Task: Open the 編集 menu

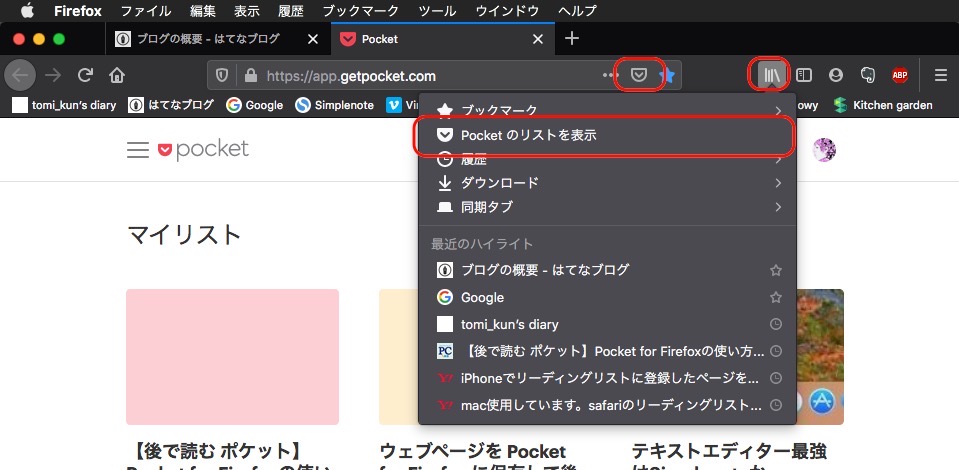Action: pyautogui.click(x=202, y=10)
